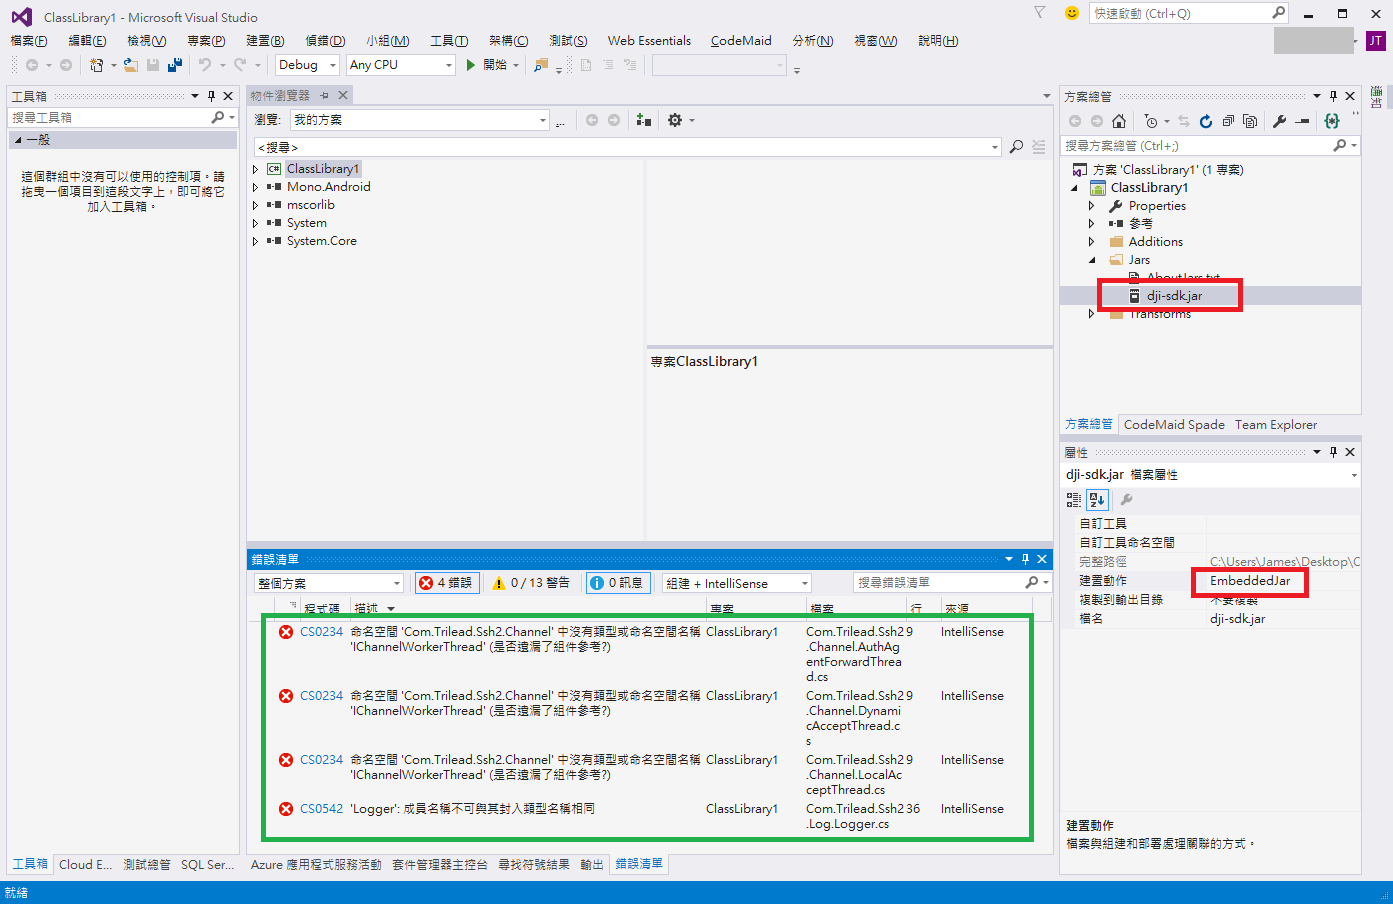Select the dji-sdk.jar file in Solution Explorer

pyautogui.click(x=1174, y=296)
